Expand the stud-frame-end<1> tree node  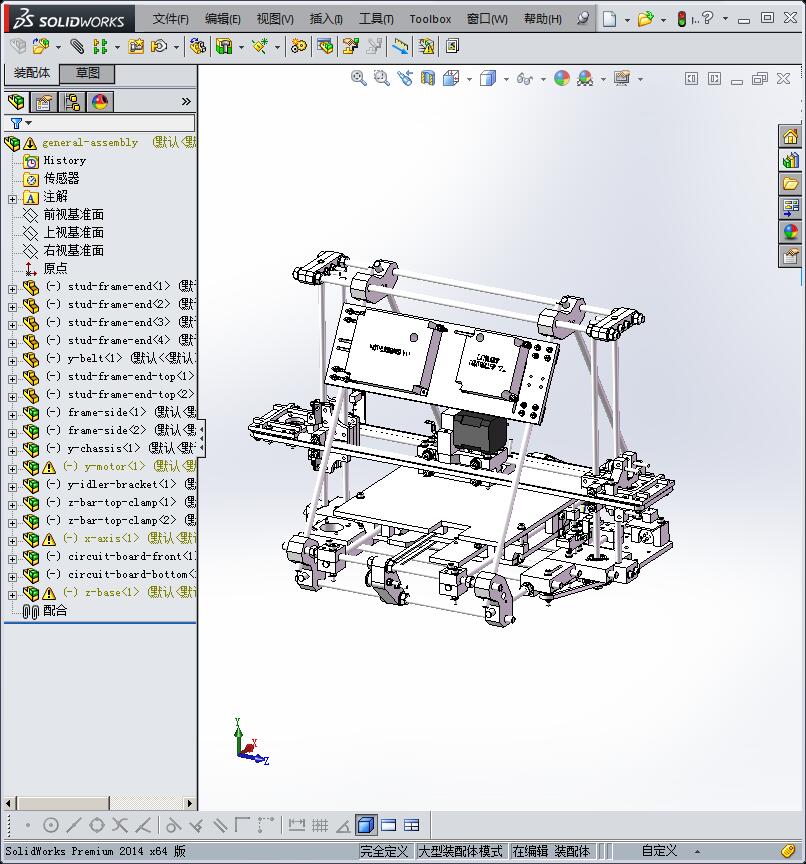click(12, 288)
